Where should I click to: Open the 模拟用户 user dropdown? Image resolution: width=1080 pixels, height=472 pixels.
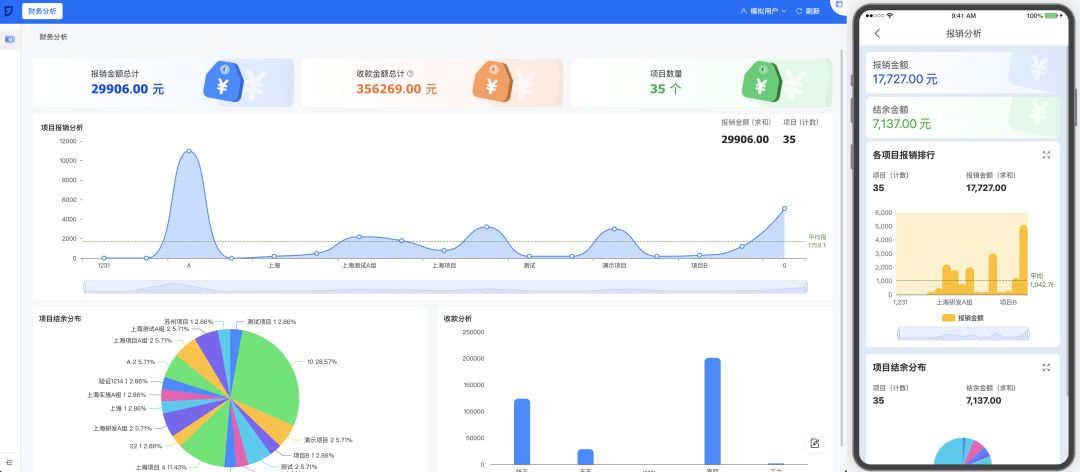(x=763, y=11)
